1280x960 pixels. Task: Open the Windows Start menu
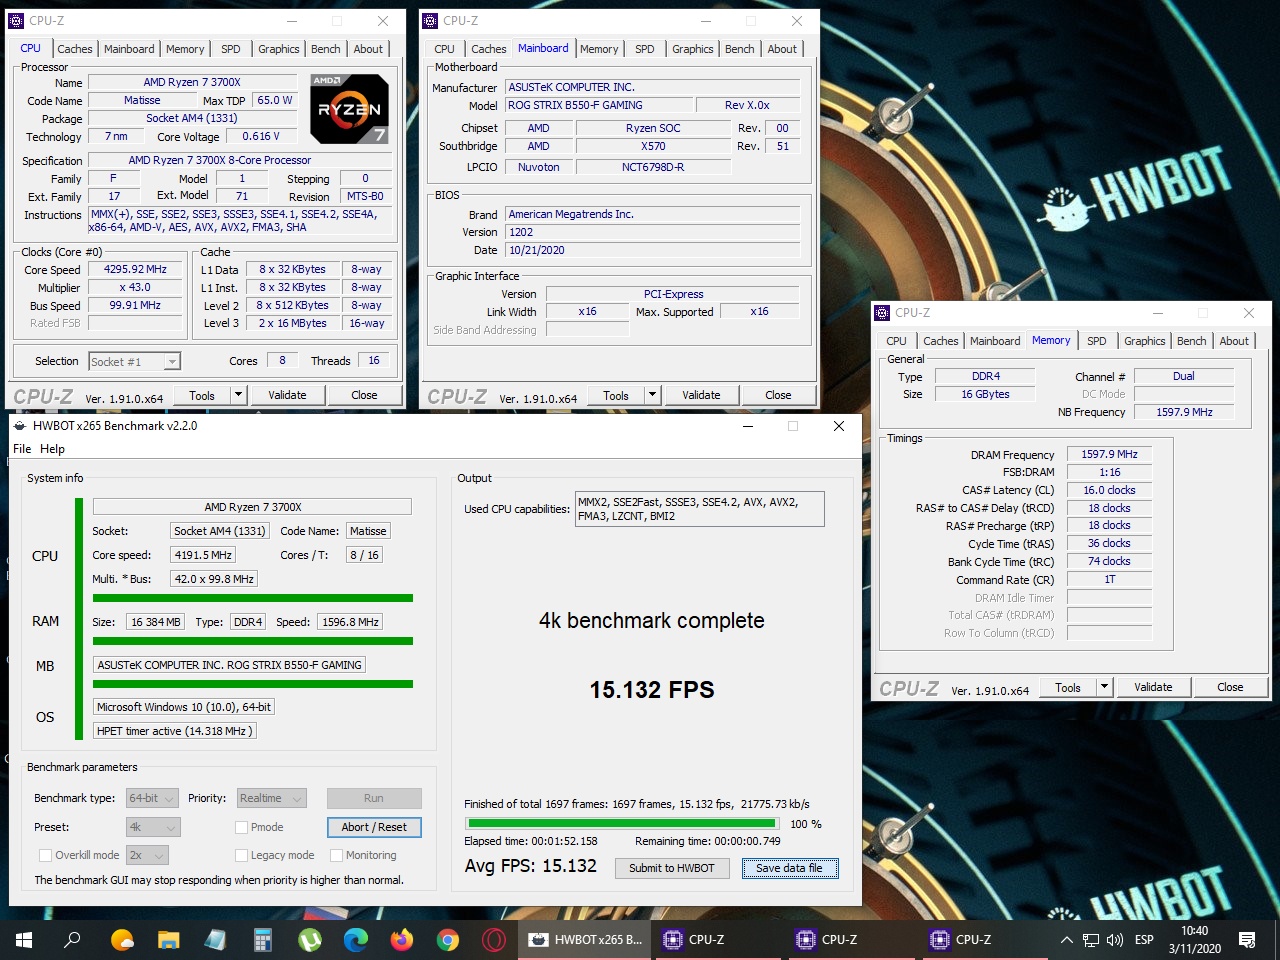pos(23,940)
